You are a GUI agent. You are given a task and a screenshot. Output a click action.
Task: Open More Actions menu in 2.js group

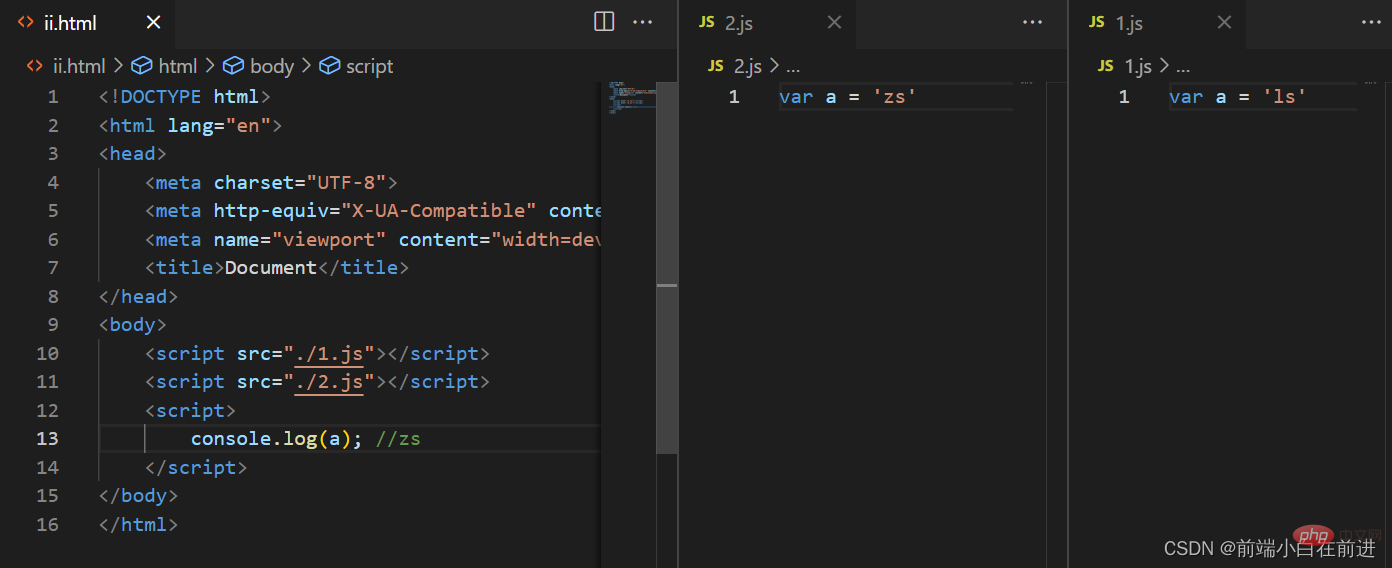click(x=1032, y=22)
